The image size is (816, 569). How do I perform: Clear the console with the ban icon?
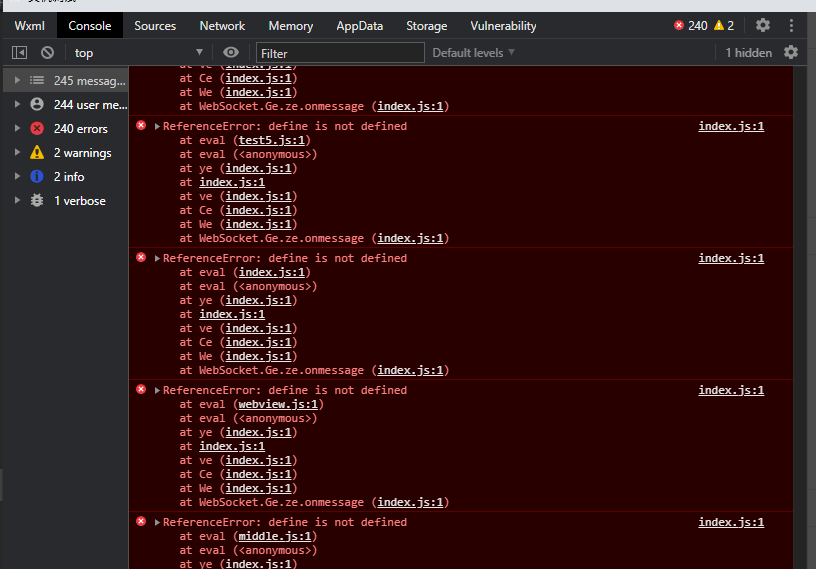(x=47, y=53)
